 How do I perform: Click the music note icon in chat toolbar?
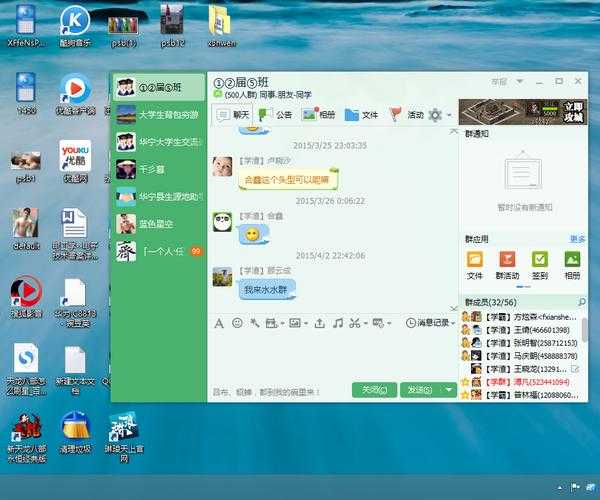[x=338, y=323]
